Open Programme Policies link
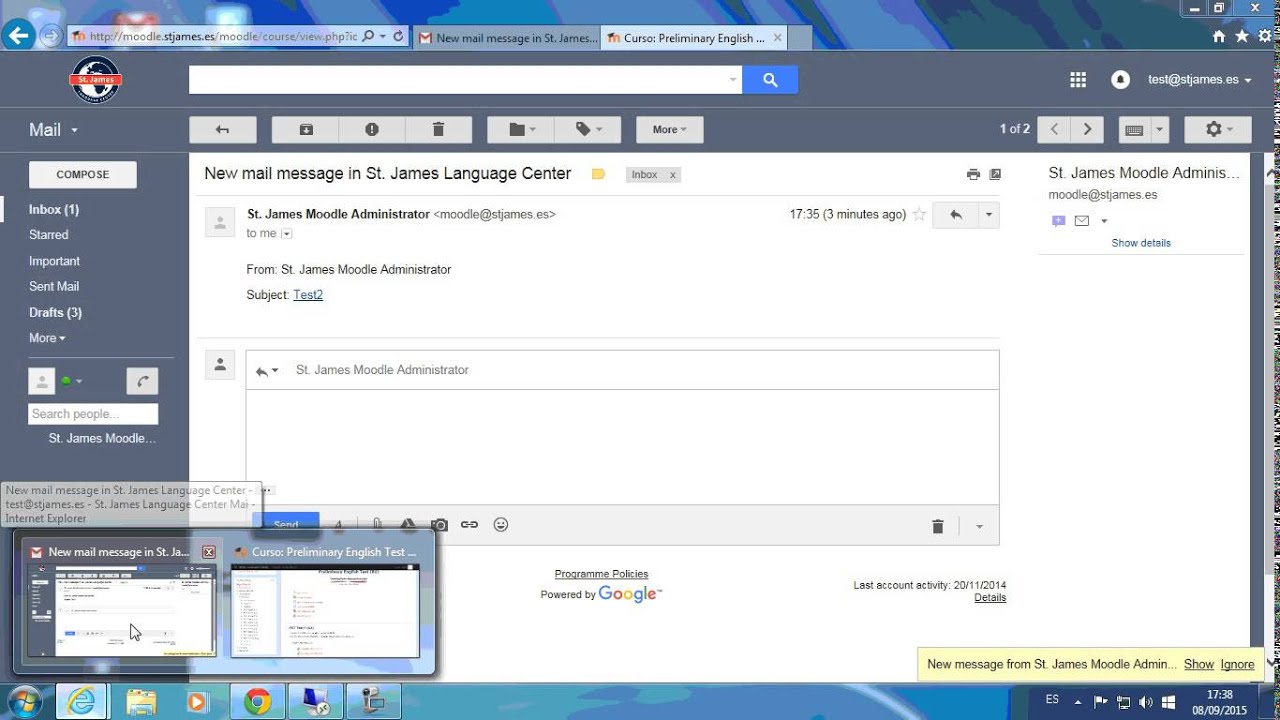 [x=601, y=574]
